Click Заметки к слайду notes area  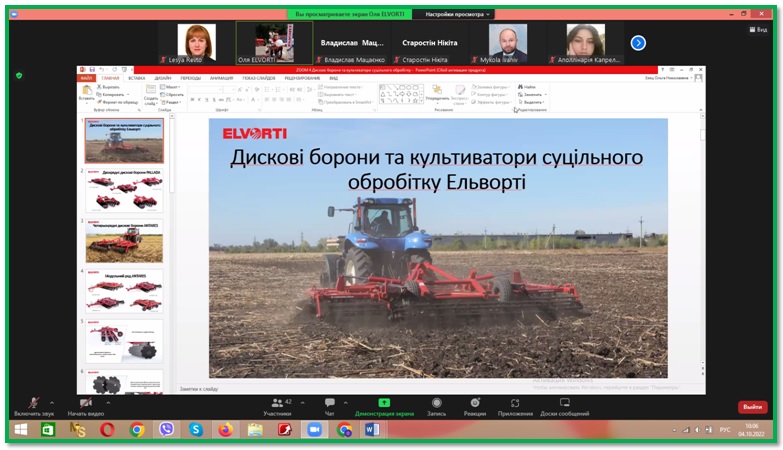coord(199,389)
